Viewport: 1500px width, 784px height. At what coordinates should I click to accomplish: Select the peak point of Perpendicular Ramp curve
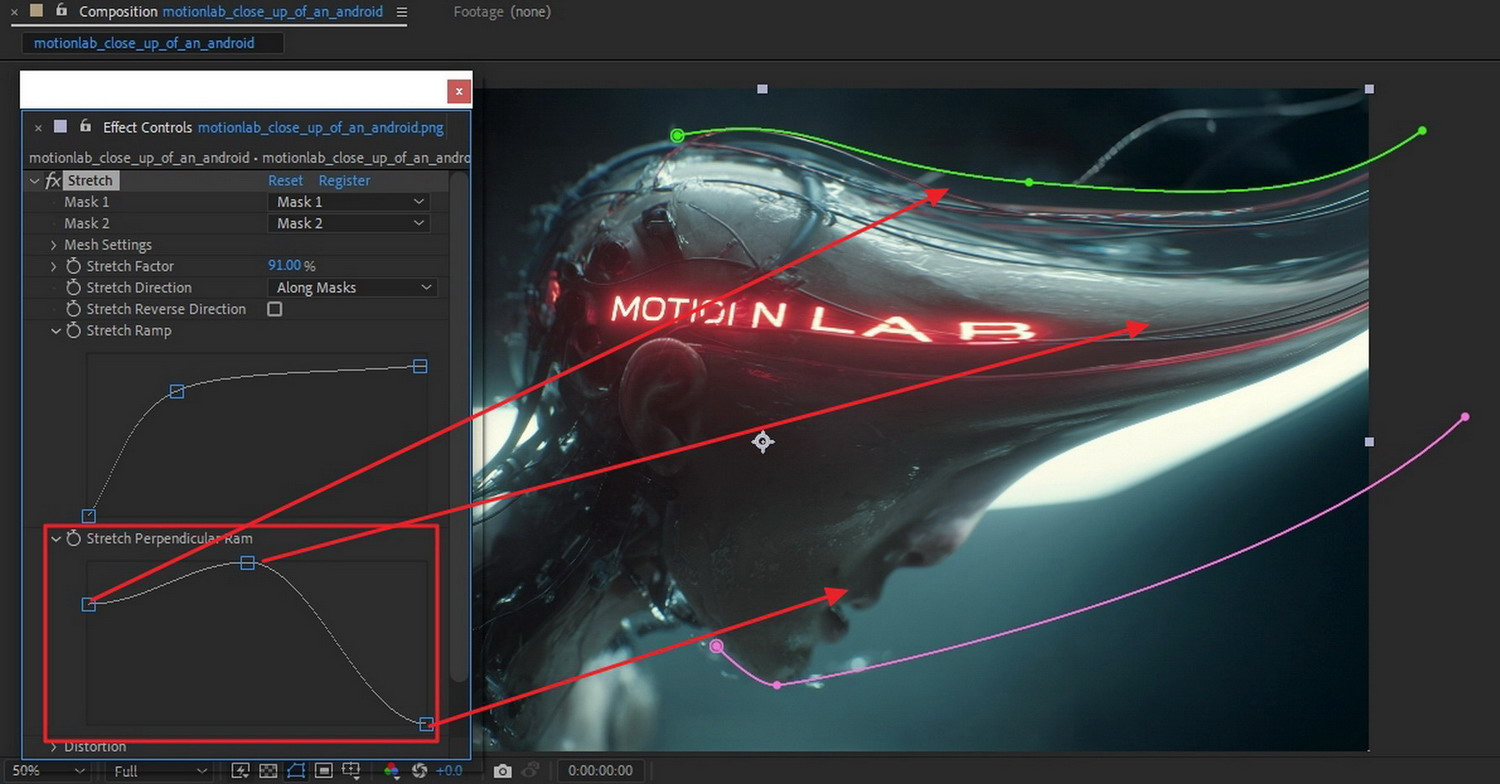click(x=247, y=563)
